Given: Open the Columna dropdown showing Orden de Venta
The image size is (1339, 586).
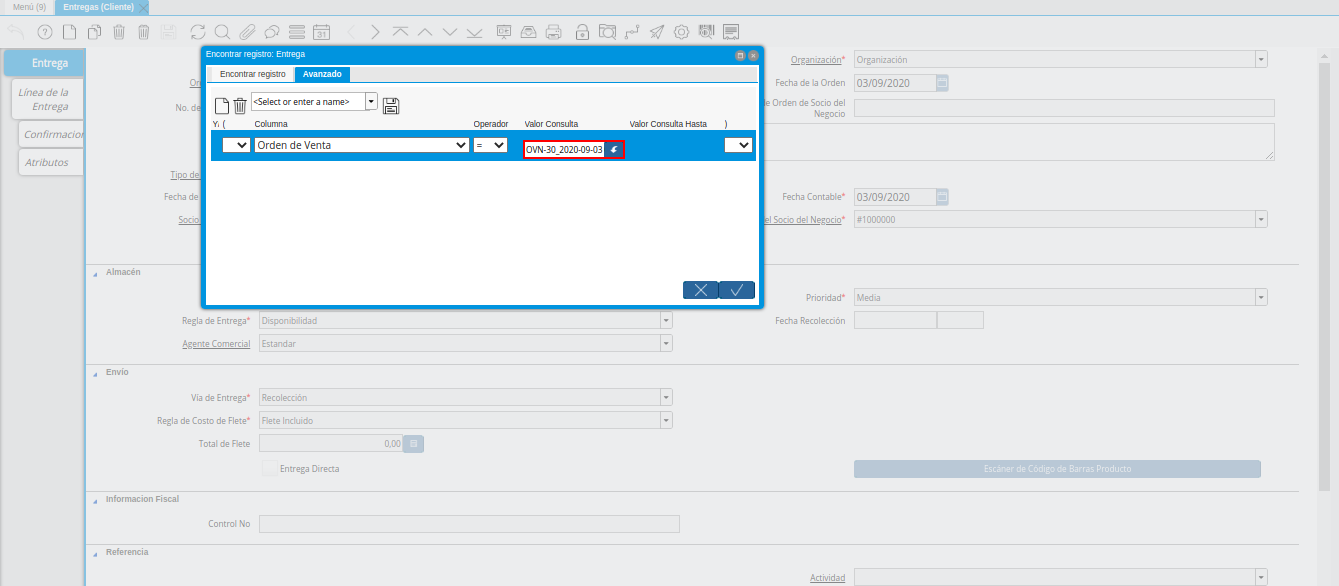Looking at the screenshot, I should 361,145.
